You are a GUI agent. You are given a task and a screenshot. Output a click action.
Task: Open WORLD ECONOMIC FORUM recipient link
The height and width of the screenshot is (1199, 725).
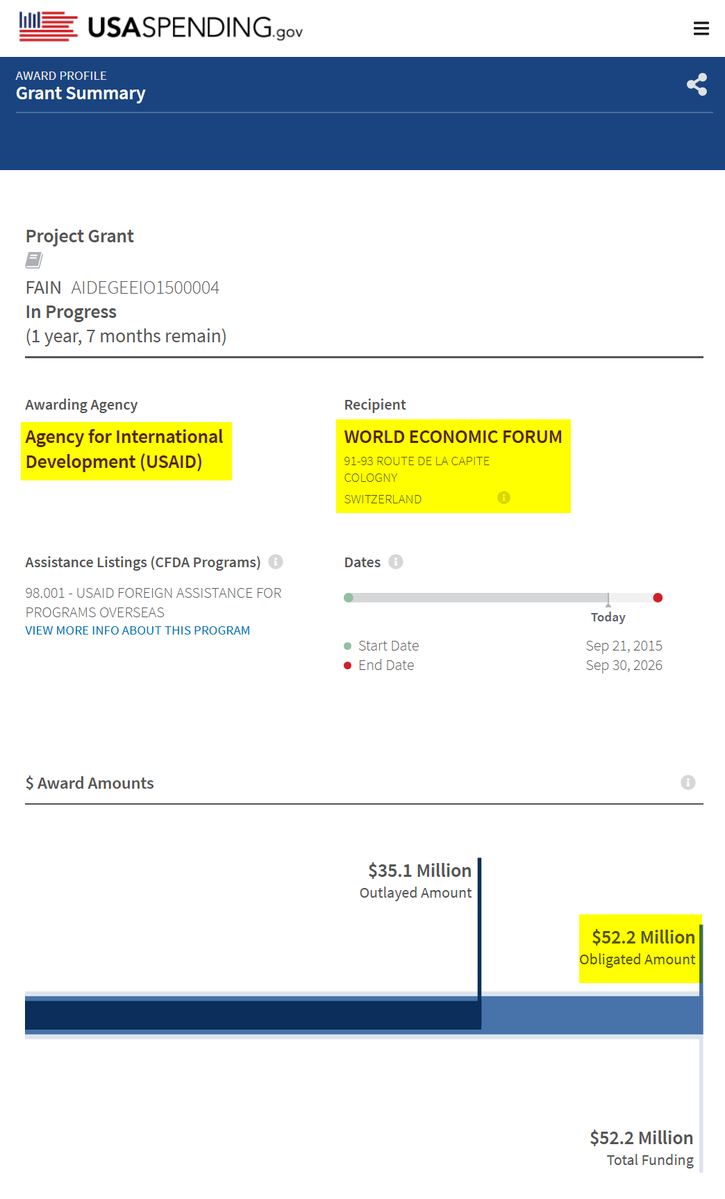[x=453, y=436]
